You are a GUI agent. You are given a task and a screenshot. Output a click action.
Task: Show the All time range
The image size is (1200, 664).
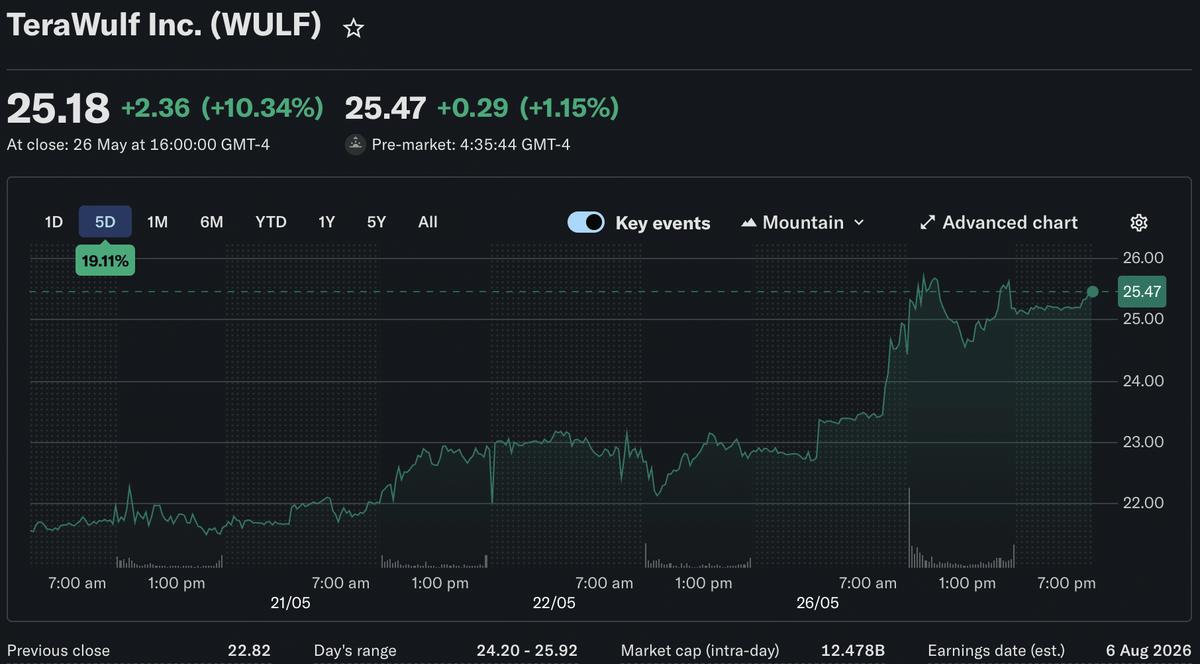coord(428,222)
